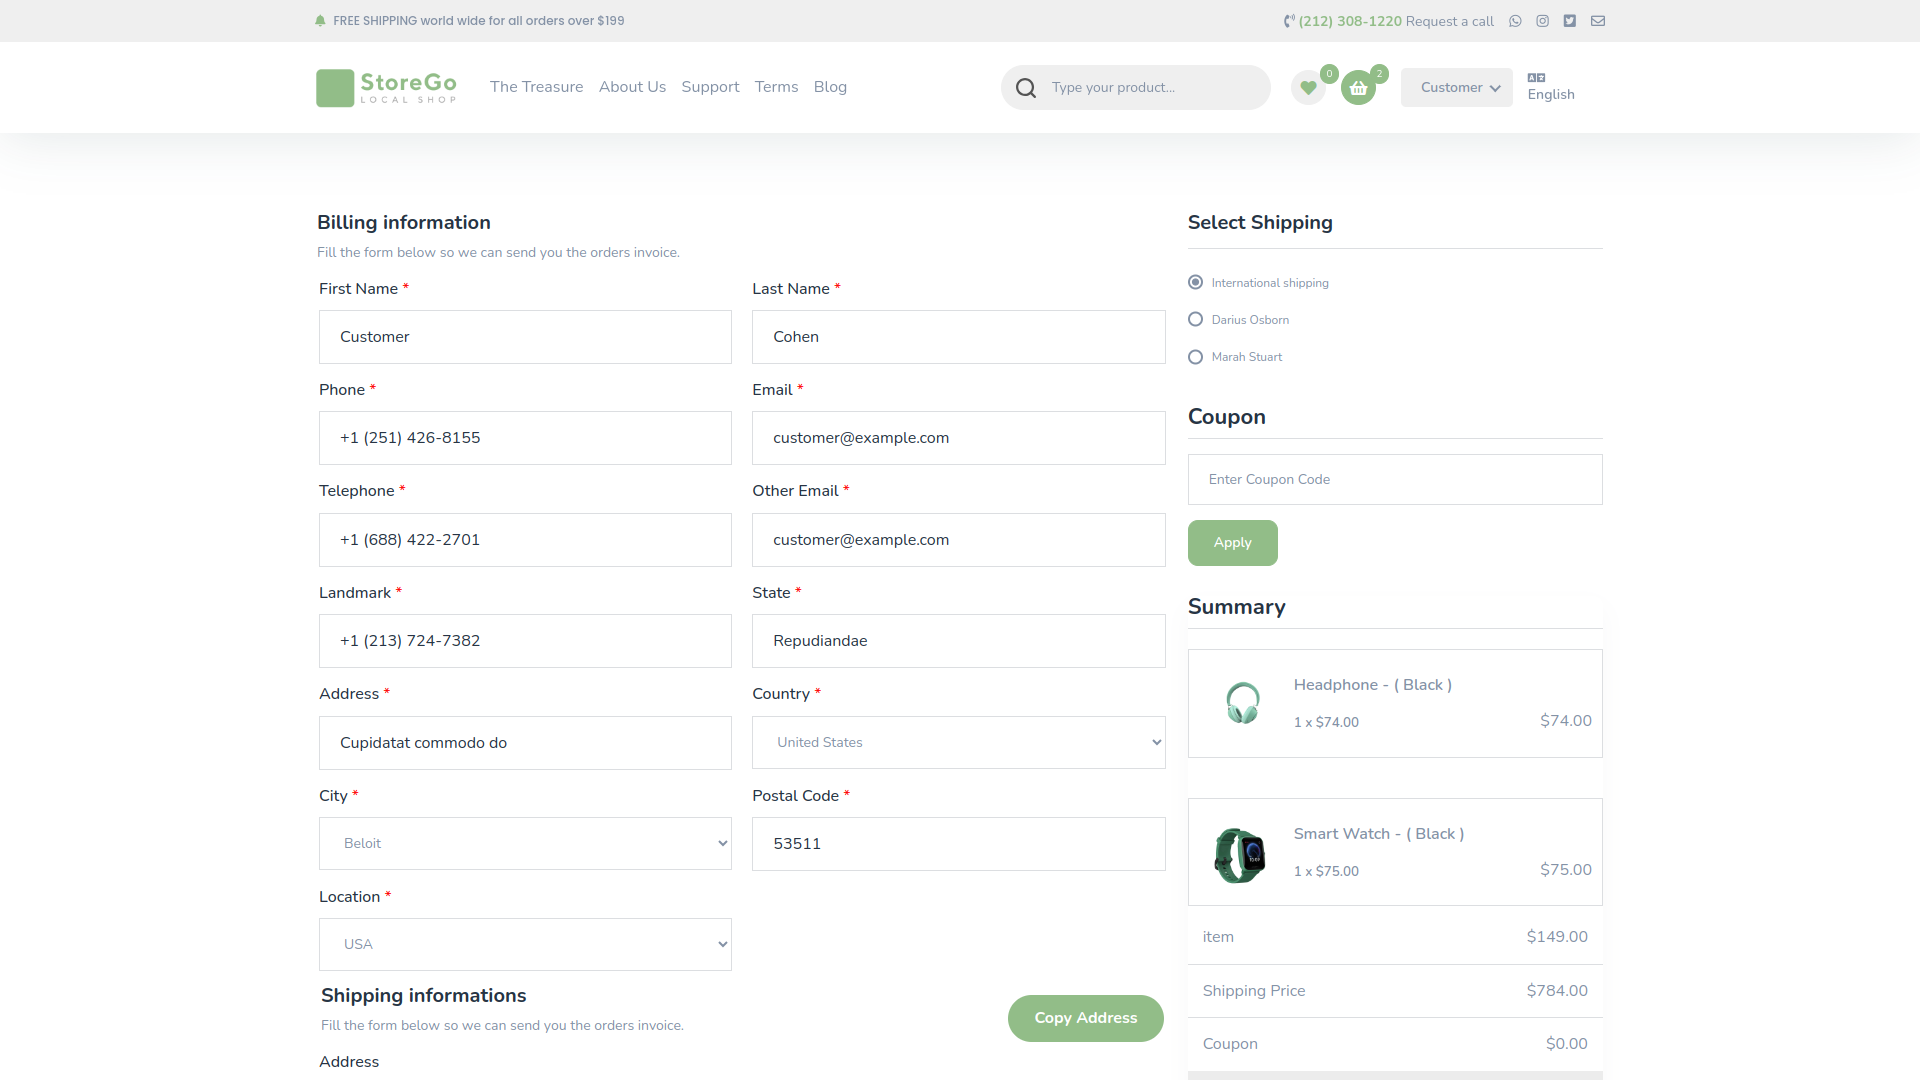Open the WhatsApp contact icon
Viewport: 1920px width, 1080px height.
1515,21
